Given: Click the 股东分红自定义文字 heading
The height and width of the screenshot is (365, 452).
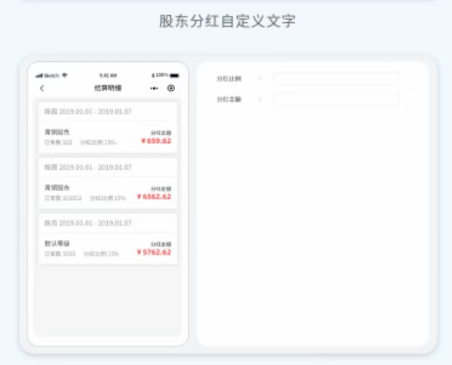Looking at the screenshot, I should coord(227,21).
